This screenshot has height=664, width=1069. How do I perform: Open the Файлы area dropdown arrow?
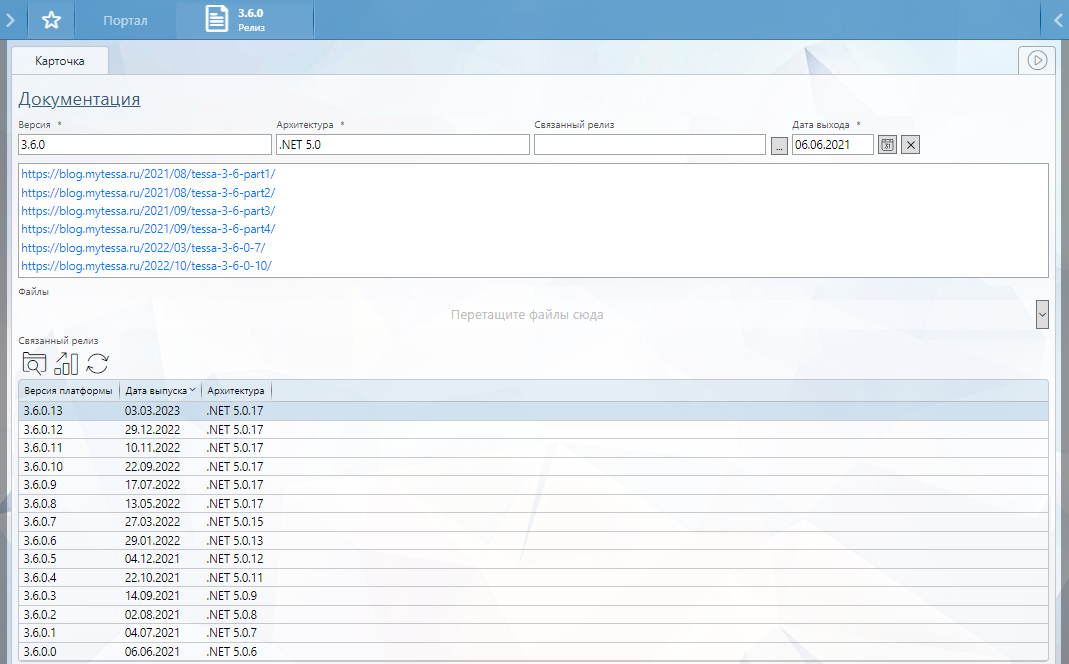click(1042, 314)
